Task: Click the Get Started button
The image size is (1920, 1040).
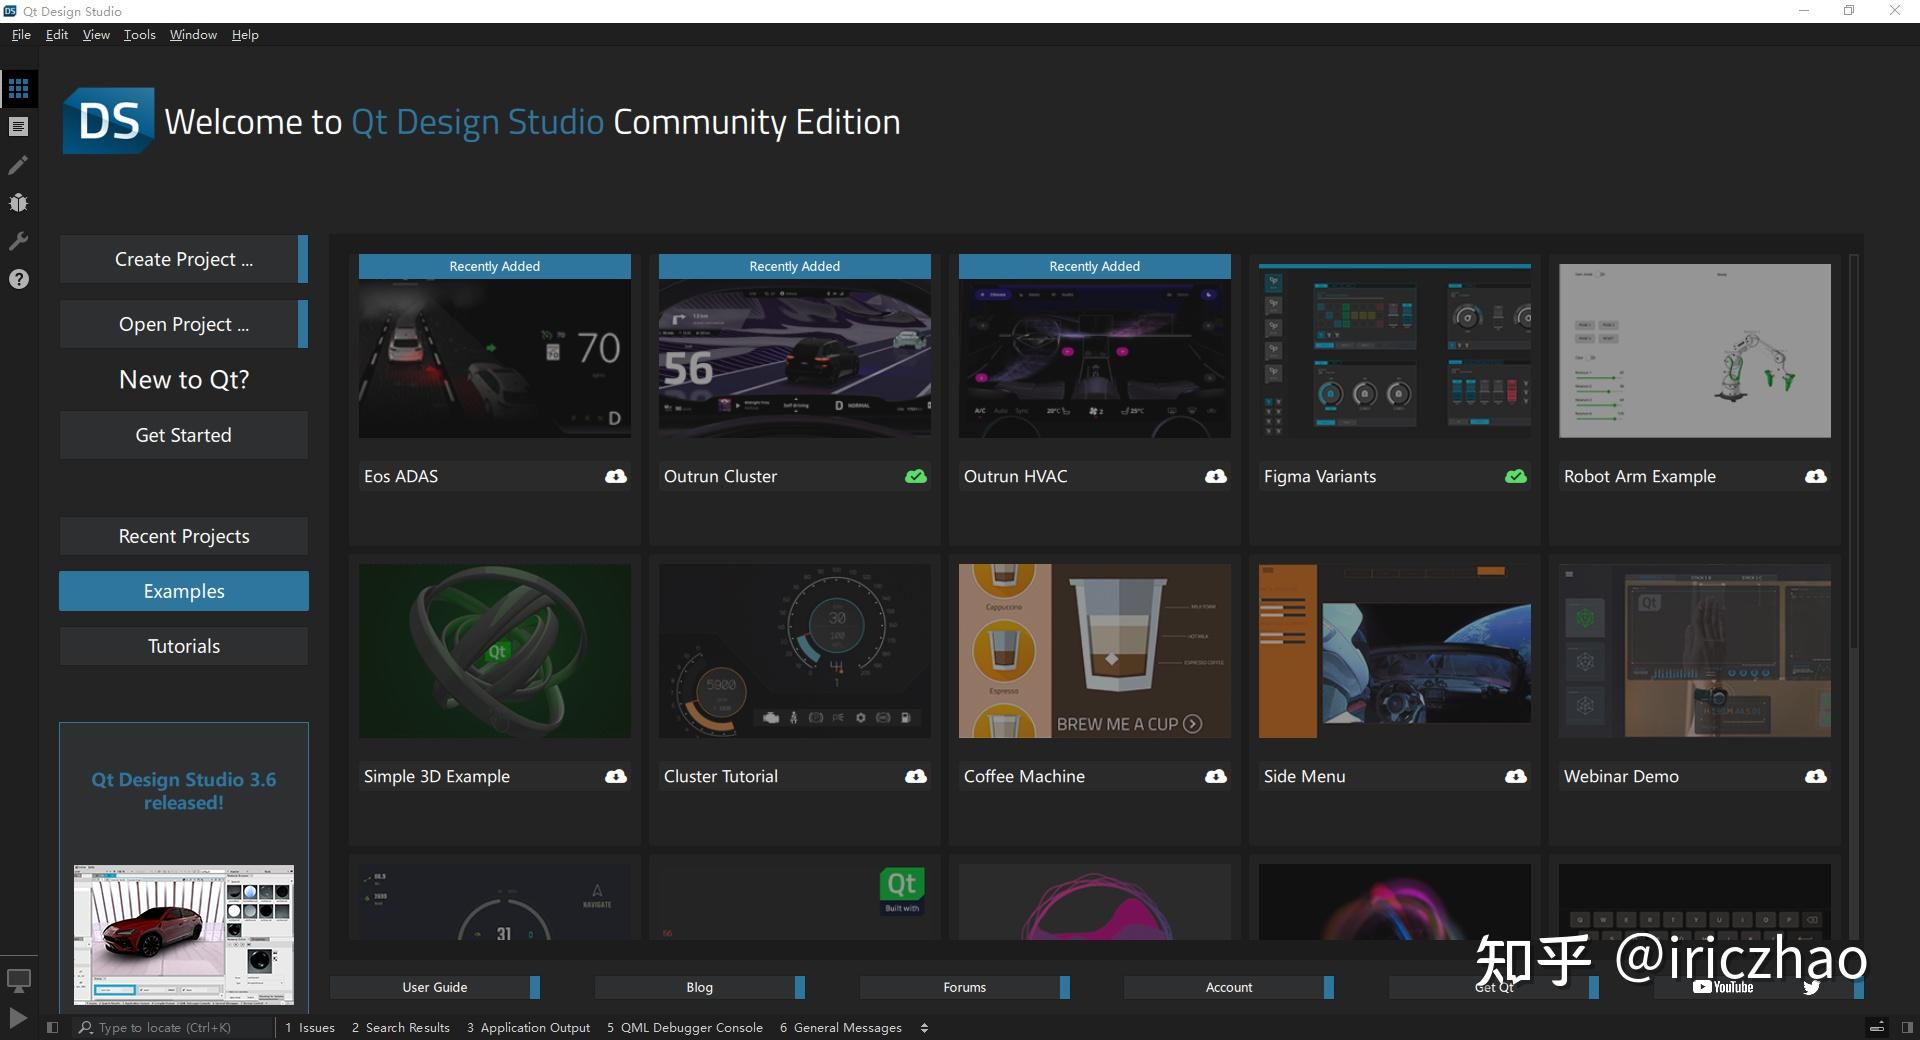Action: tap(184, 435)
